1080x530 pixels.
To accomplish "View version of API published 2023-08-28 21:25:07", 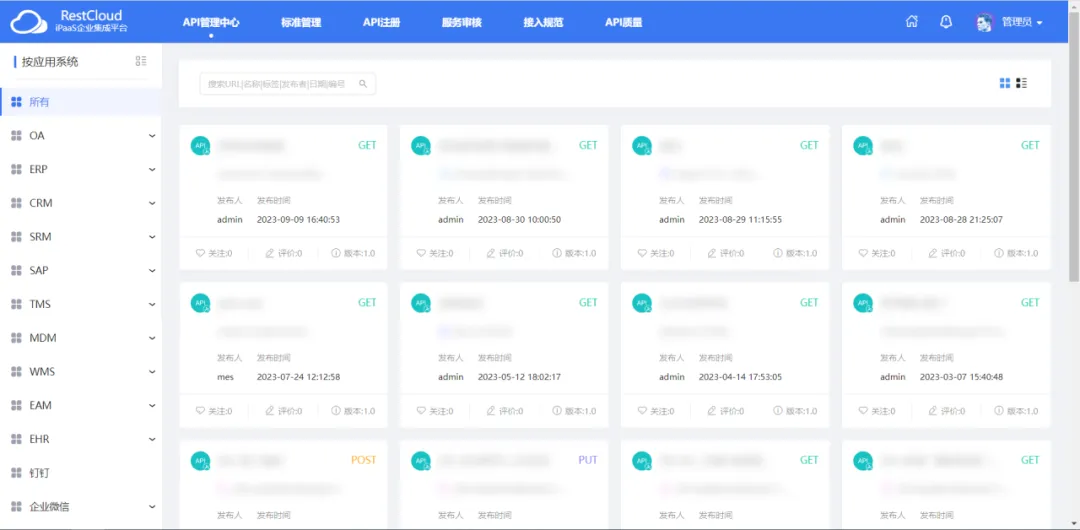I will (1016, 254).
